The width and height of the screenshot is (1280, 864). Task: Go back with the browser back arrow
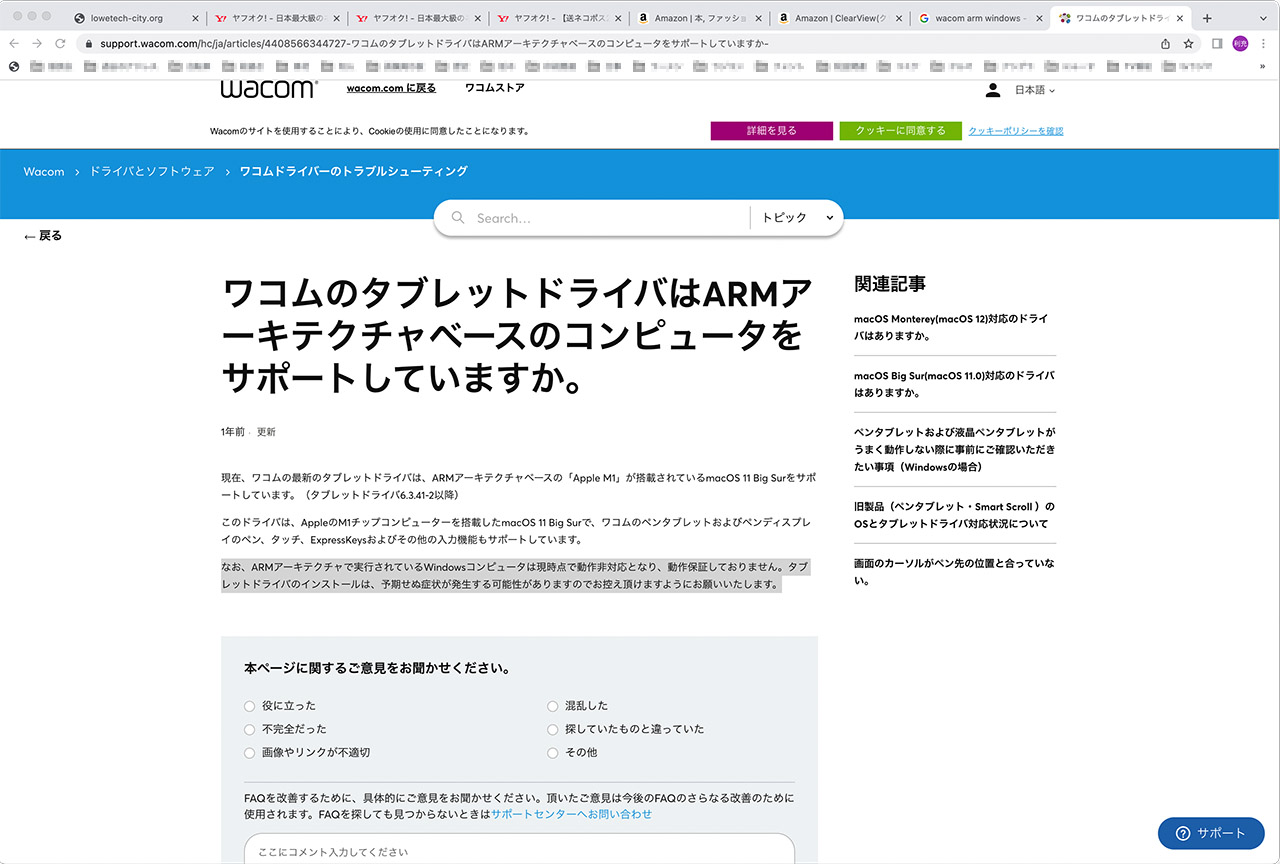pos(14,44)
